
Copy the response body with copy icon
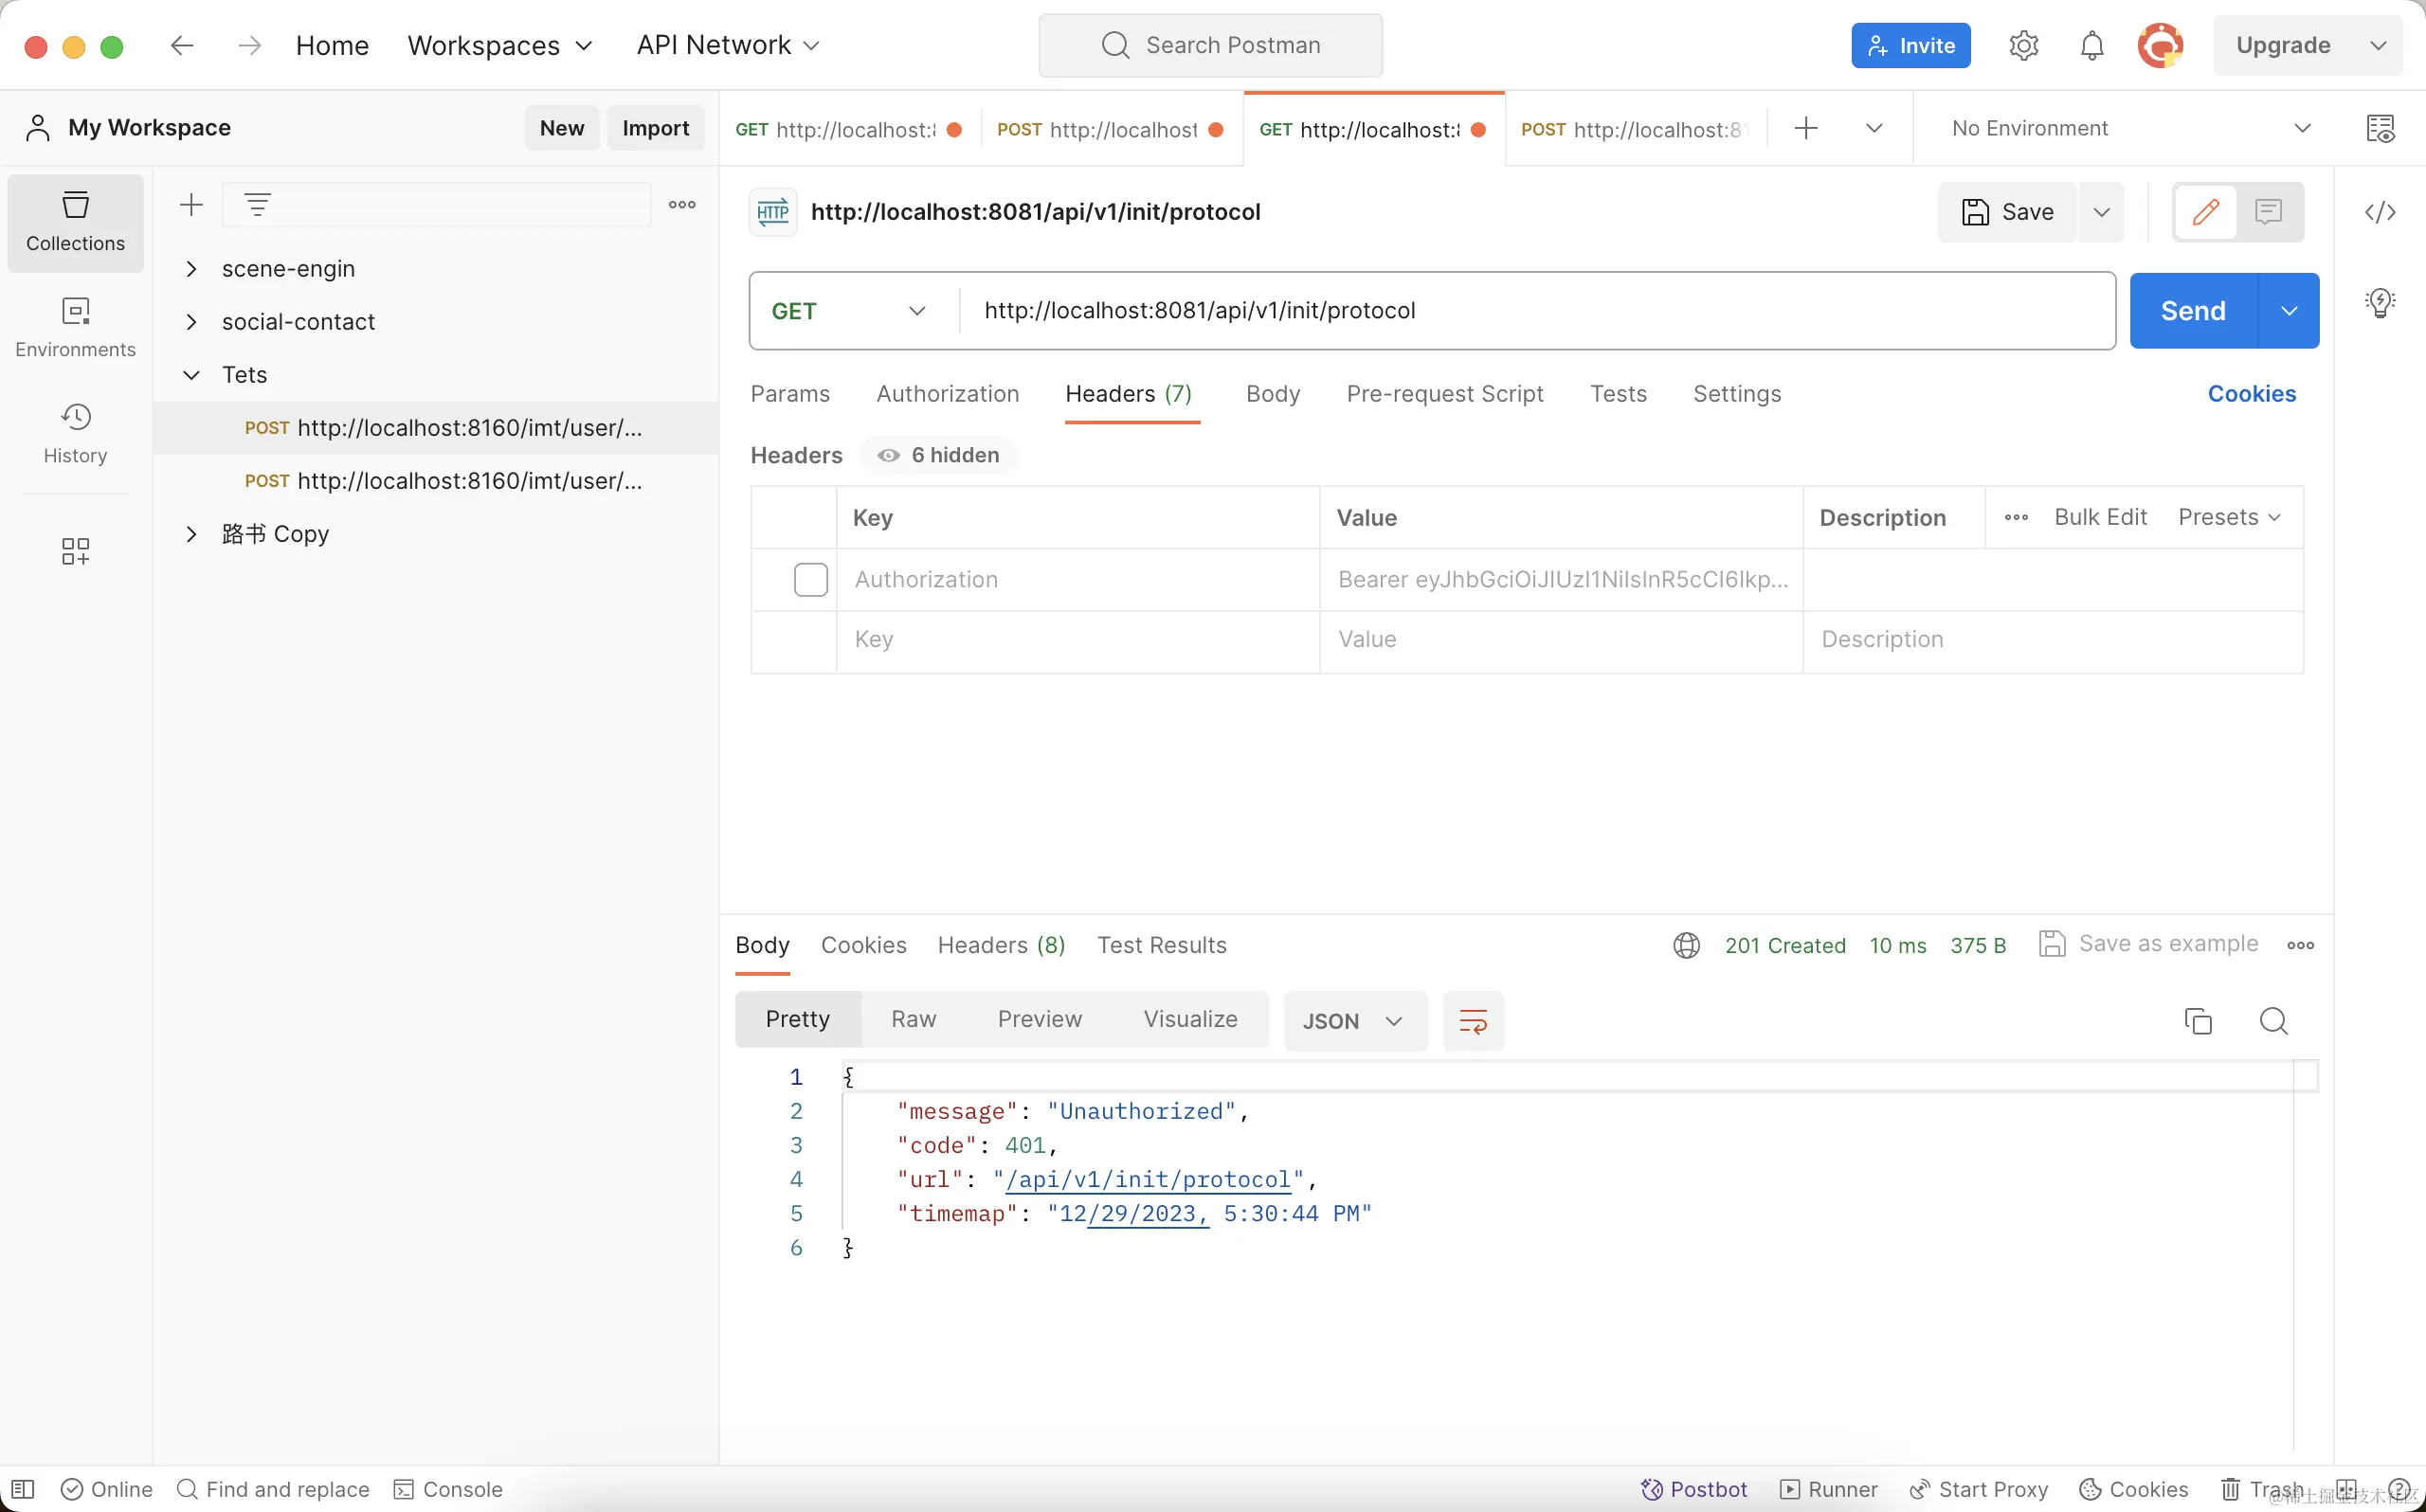[2197, 1021]
